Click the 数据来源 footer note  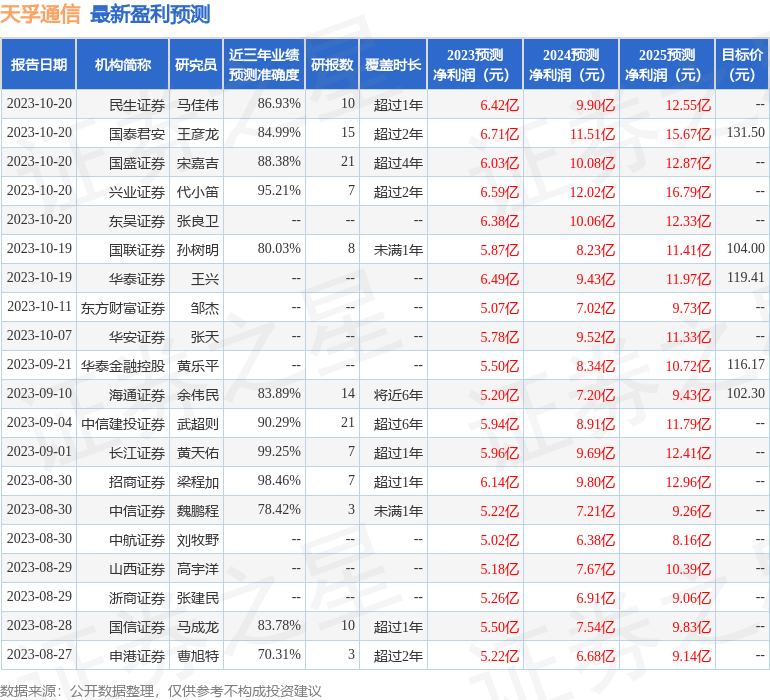pyautogui.click(x=161, y=691)
